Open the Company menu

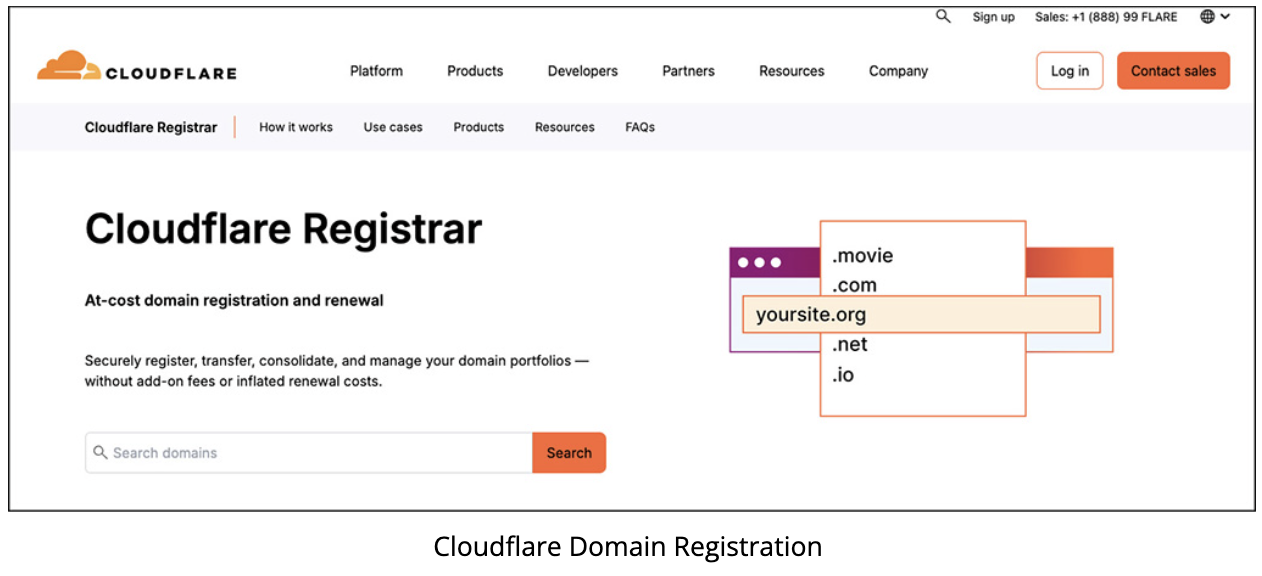click(x=898, y=71)
